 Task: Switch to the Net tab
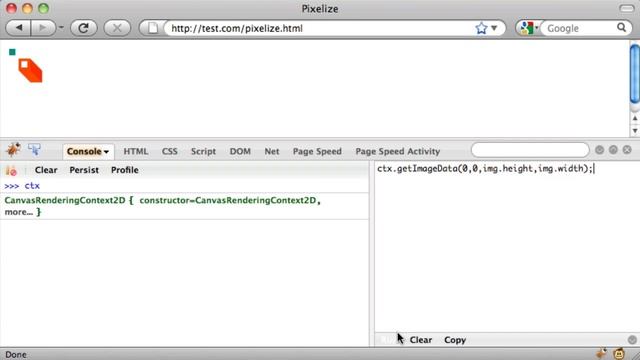(272, 151)
